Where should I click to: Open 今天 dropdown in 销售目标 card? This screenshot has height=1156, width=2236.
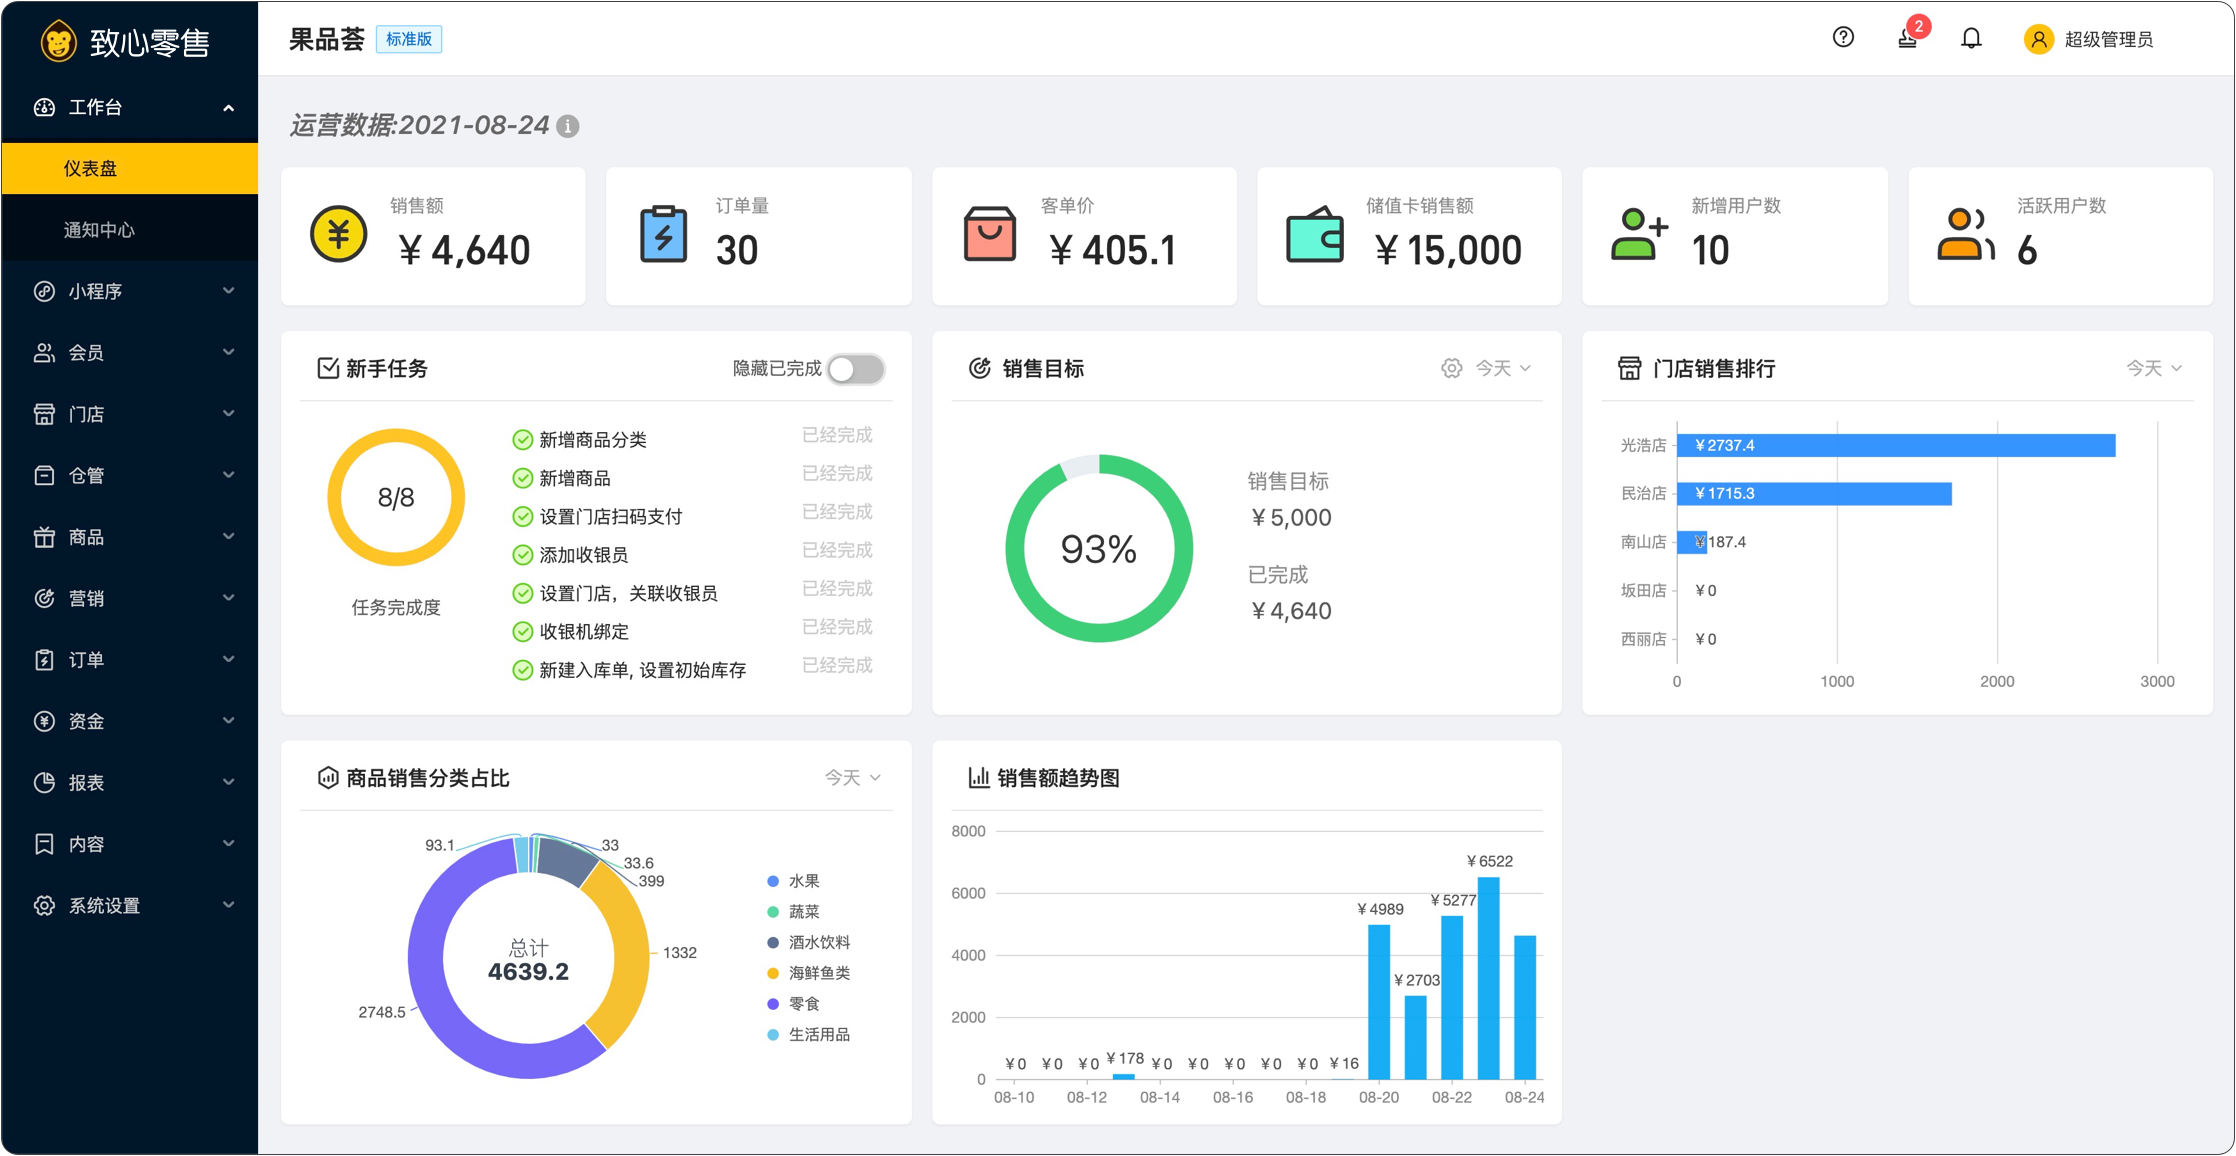[x=1503, y=368]
